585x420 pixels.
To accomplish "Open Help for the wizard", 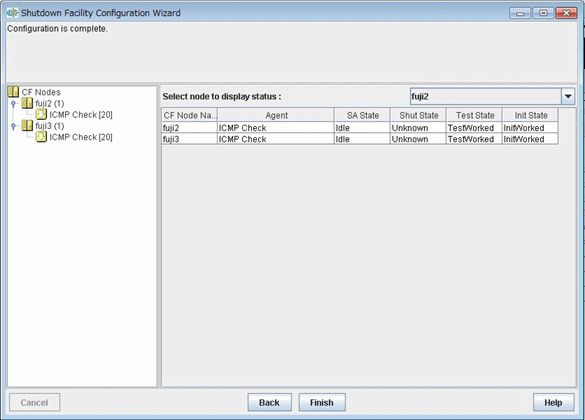I will (553, 402).
